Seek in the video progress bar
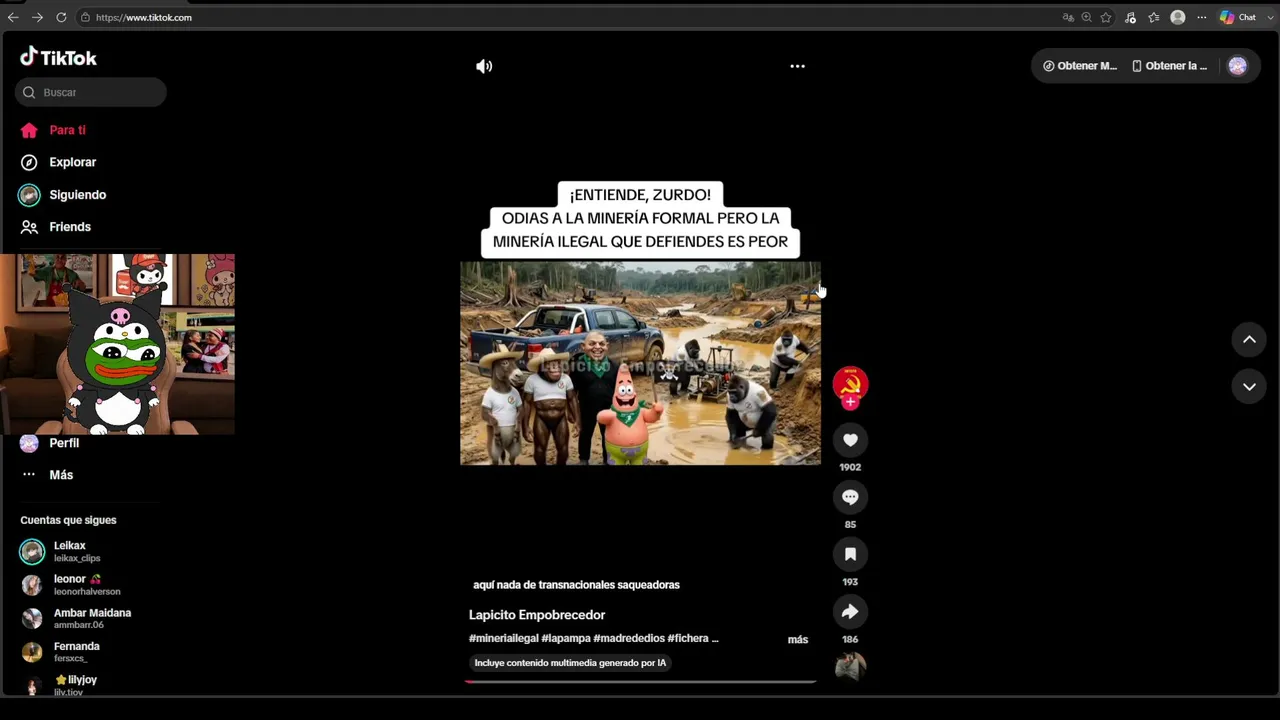The width and height of the screenshot is (1280, 720). click(640, 682)
